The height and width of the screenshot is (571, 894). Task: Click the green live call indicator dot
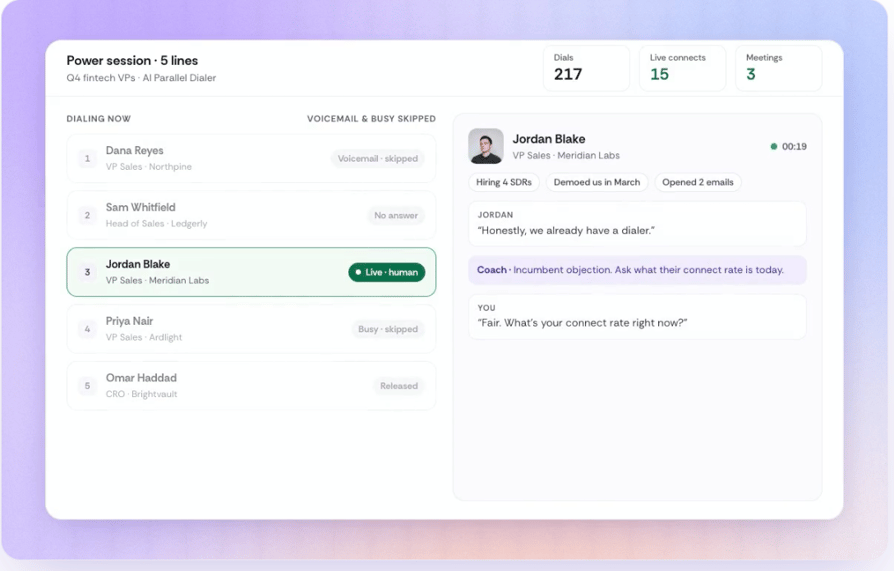tap(774, 147)
